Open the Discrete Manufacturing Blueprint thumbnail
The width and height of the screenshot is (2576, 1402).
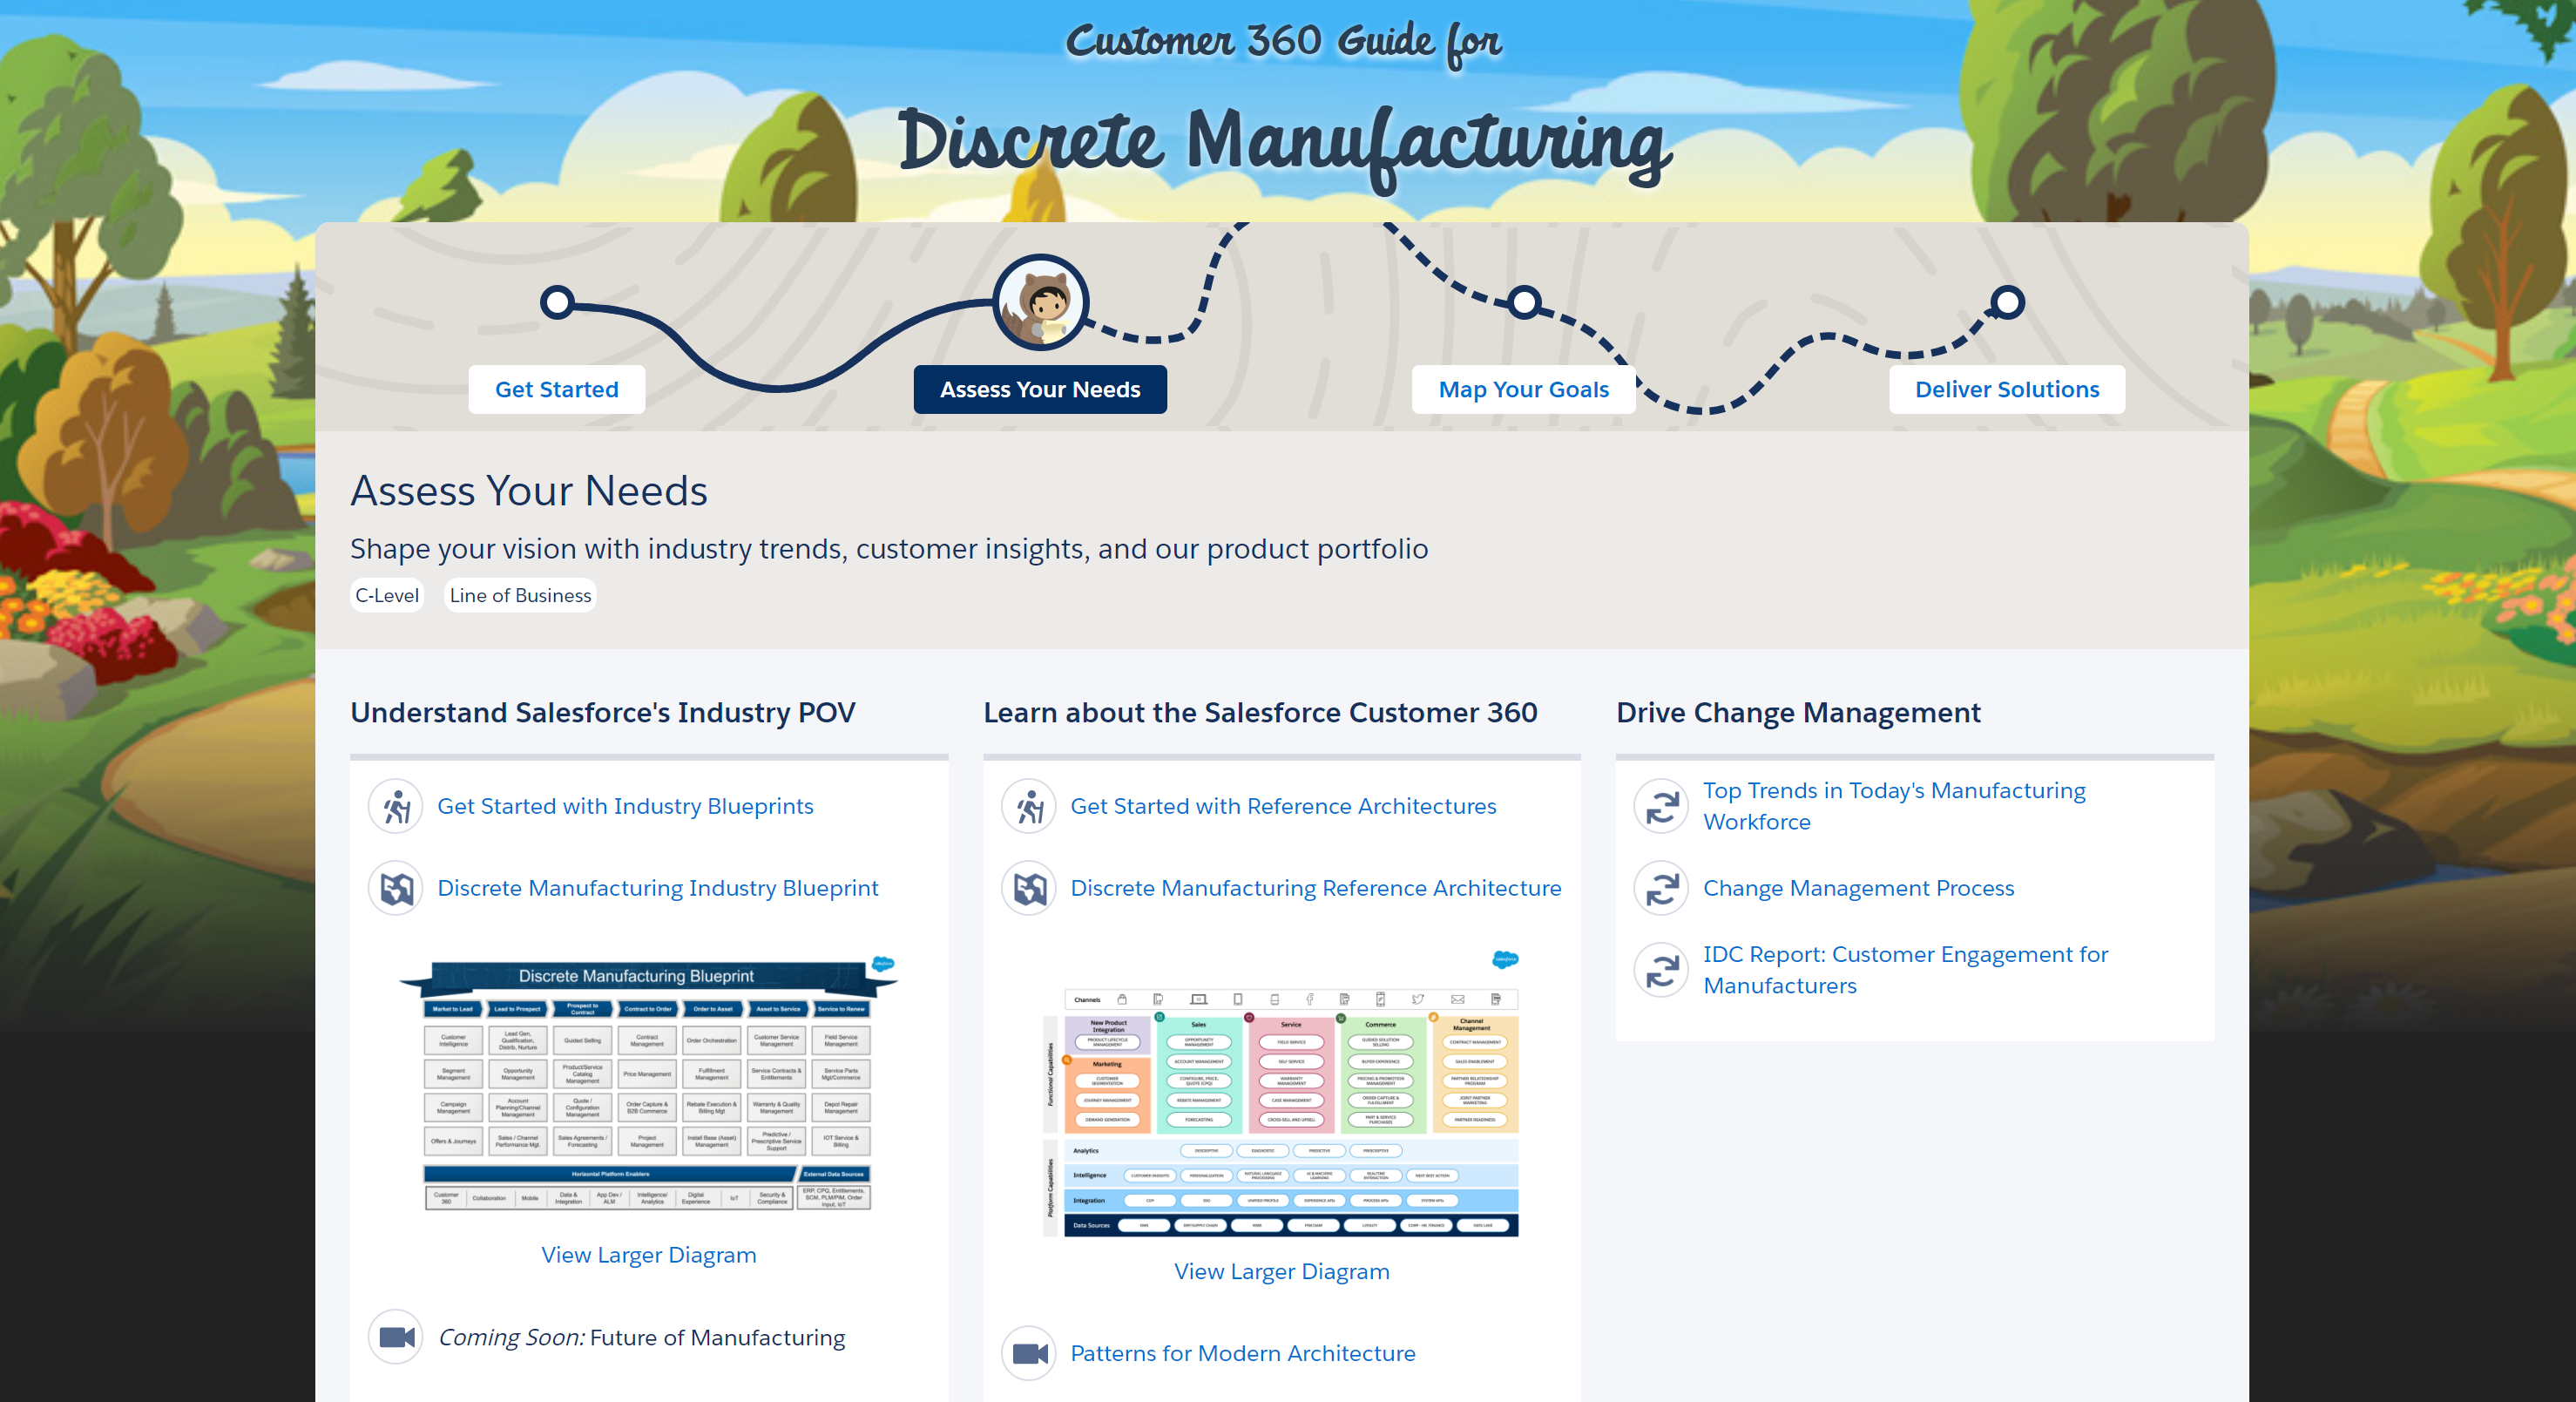647,1085
